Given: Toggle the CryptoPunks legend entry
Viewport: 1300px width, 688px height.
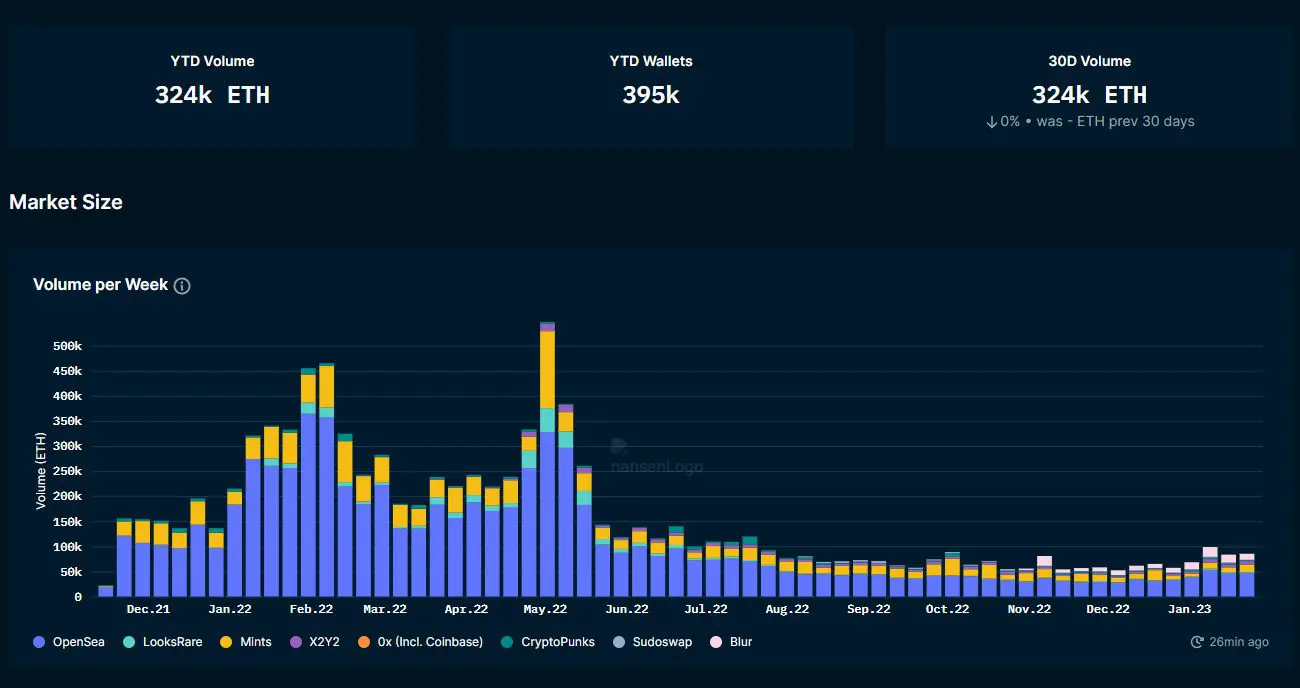Looking at the screenshot, I should pos(547,642).
